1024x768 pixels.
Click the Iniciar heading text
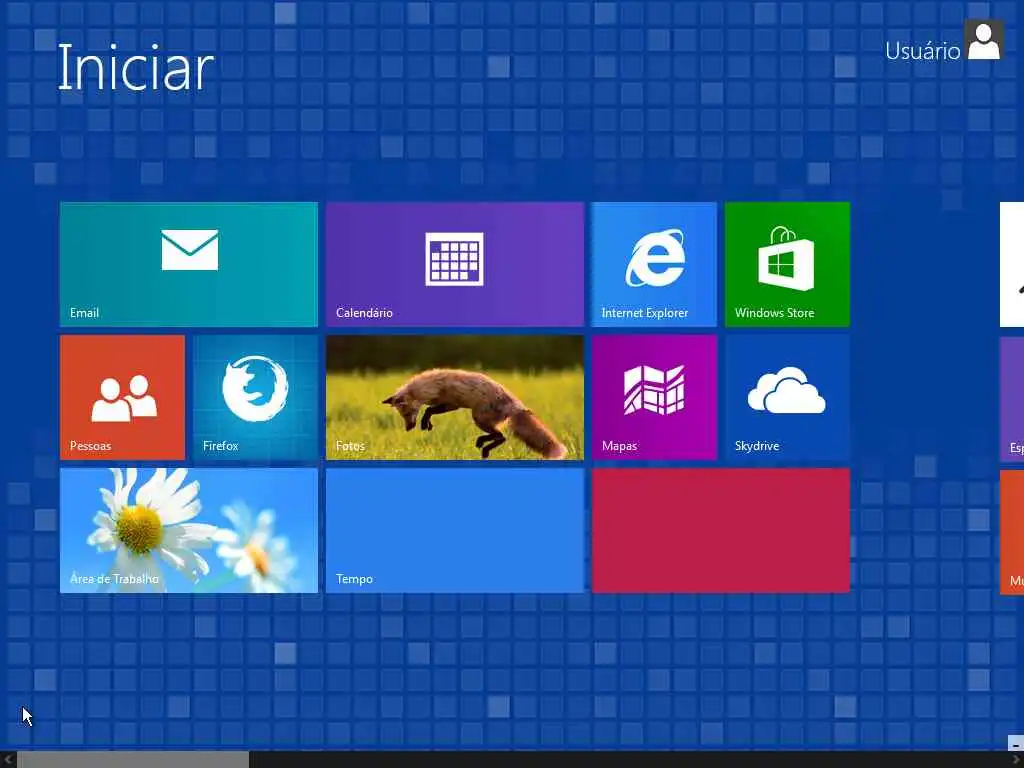[x=136, y=67]
